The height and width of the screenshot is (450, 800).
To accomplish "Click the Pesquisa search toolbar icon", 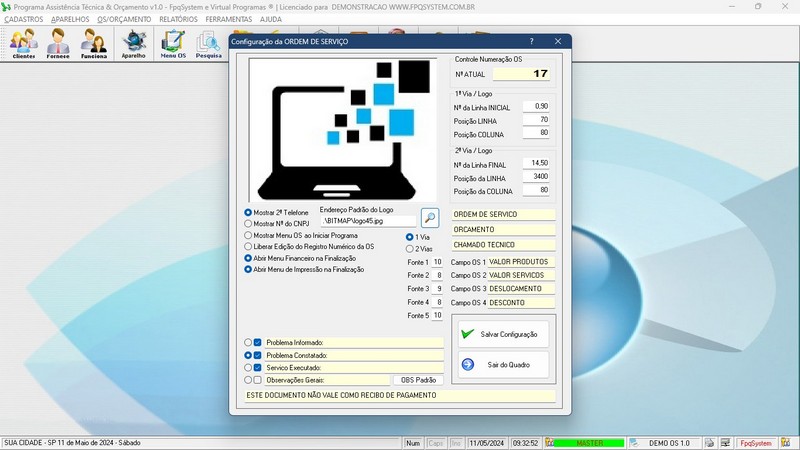I will [209, 43].
